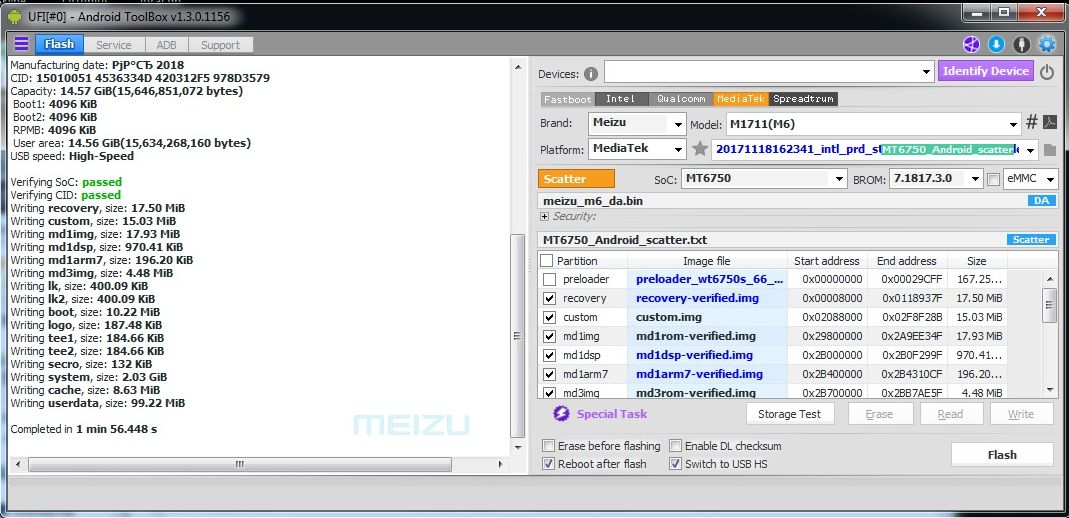Select the Intel mode tab

coord(621,99)
